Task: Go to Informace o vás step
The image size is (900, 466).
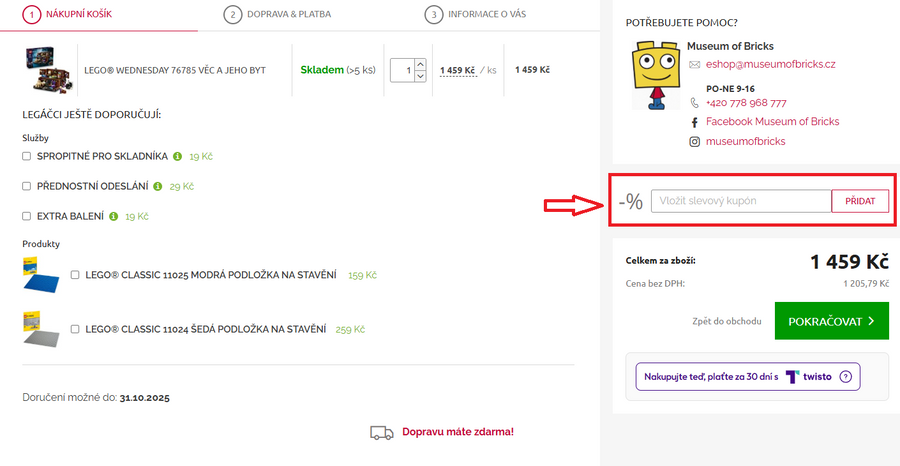Action: point(475,14)
